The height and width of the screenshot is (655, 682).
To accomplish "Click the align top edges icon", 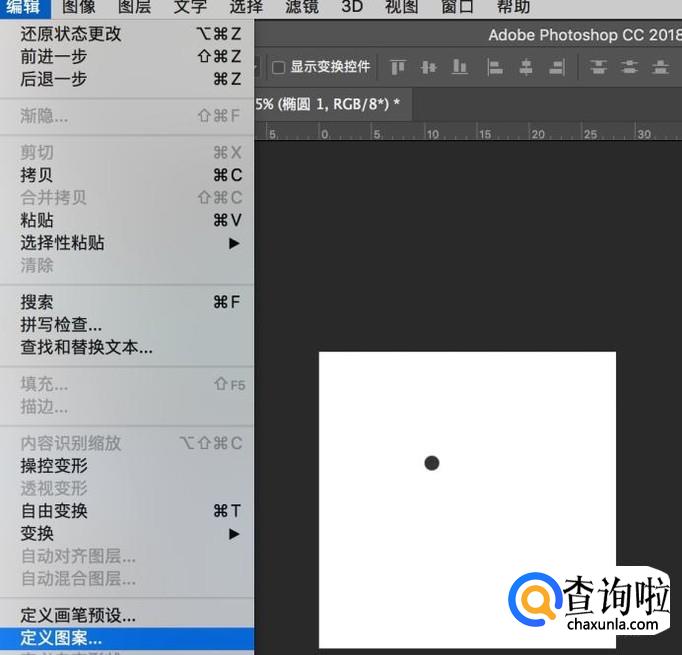I will click(398, 68).
